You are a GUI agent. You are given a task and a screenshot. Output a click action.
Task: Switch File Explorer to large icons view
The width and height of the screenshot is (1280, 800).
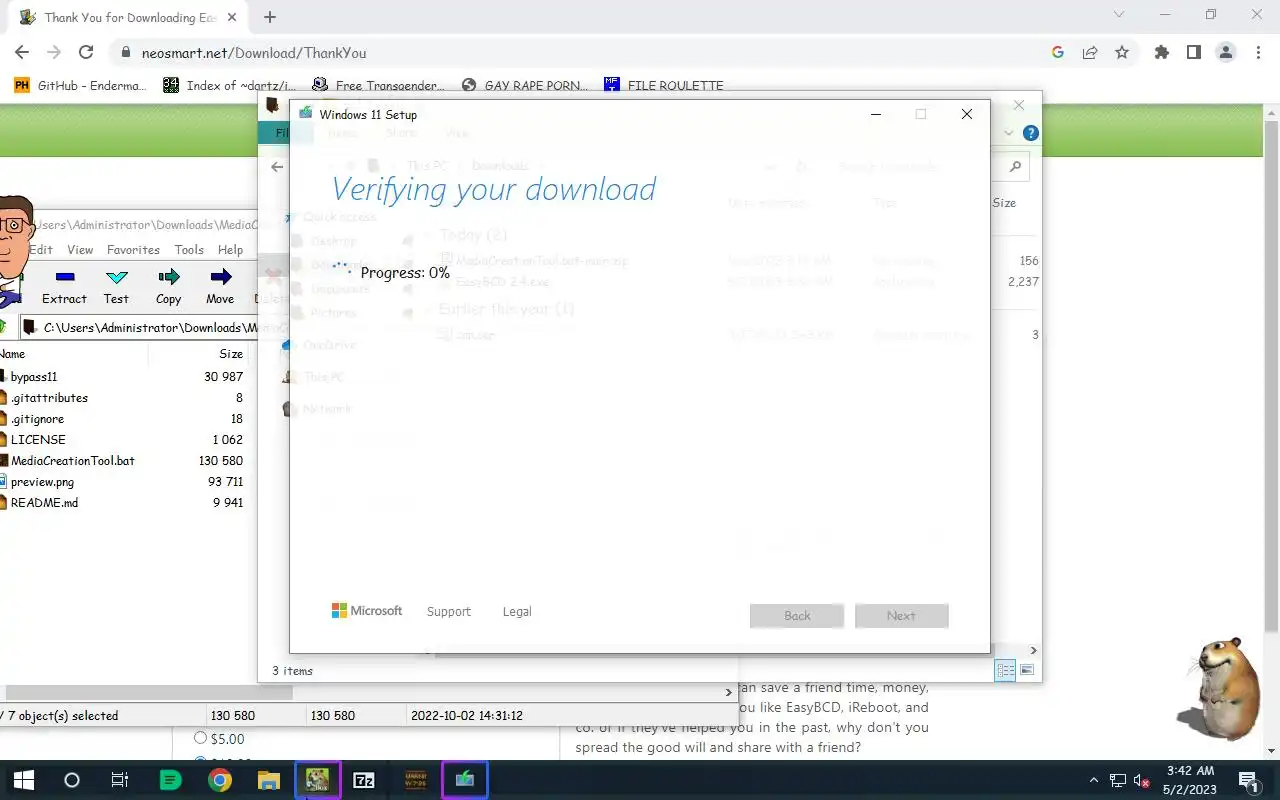point(1027,671)
